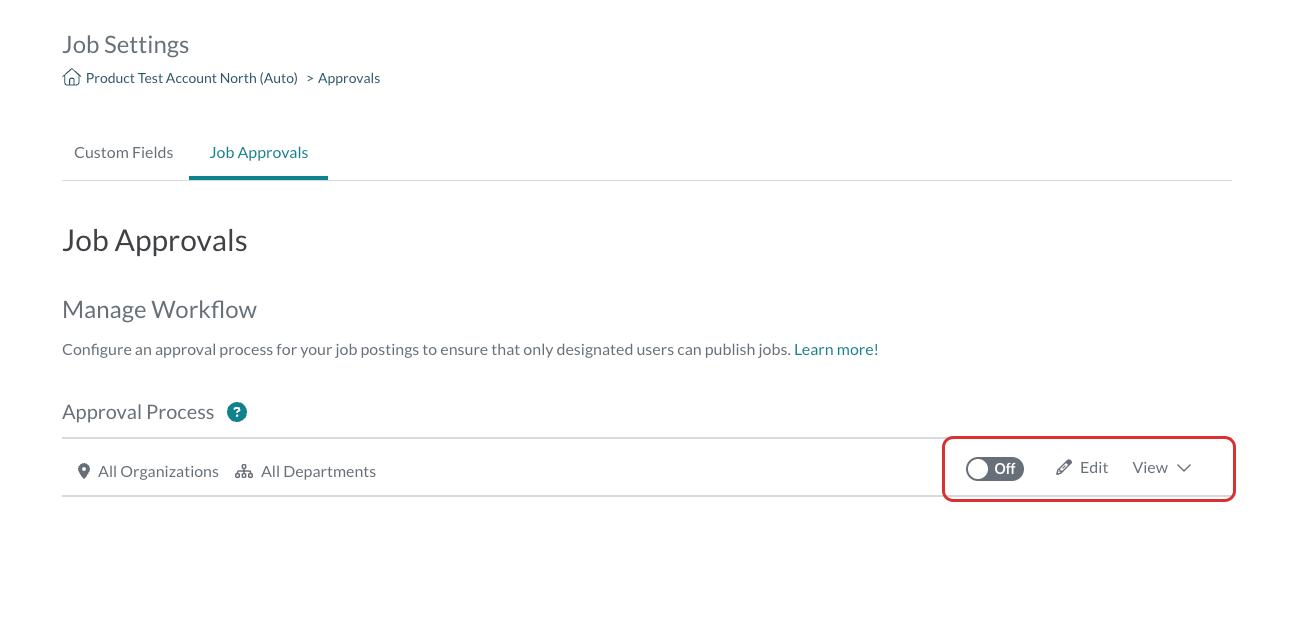This screenshot has width=1292, height=619.
Task: Click the All Departments label
Action: [x=318, y=472]
